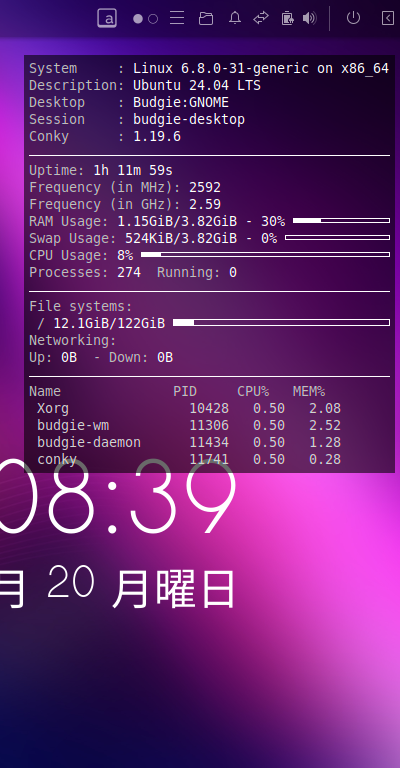Show notifications via the bell icon
Image resolution: width=400 pixels, height=768 pixels.
click(x=235, y=19)
